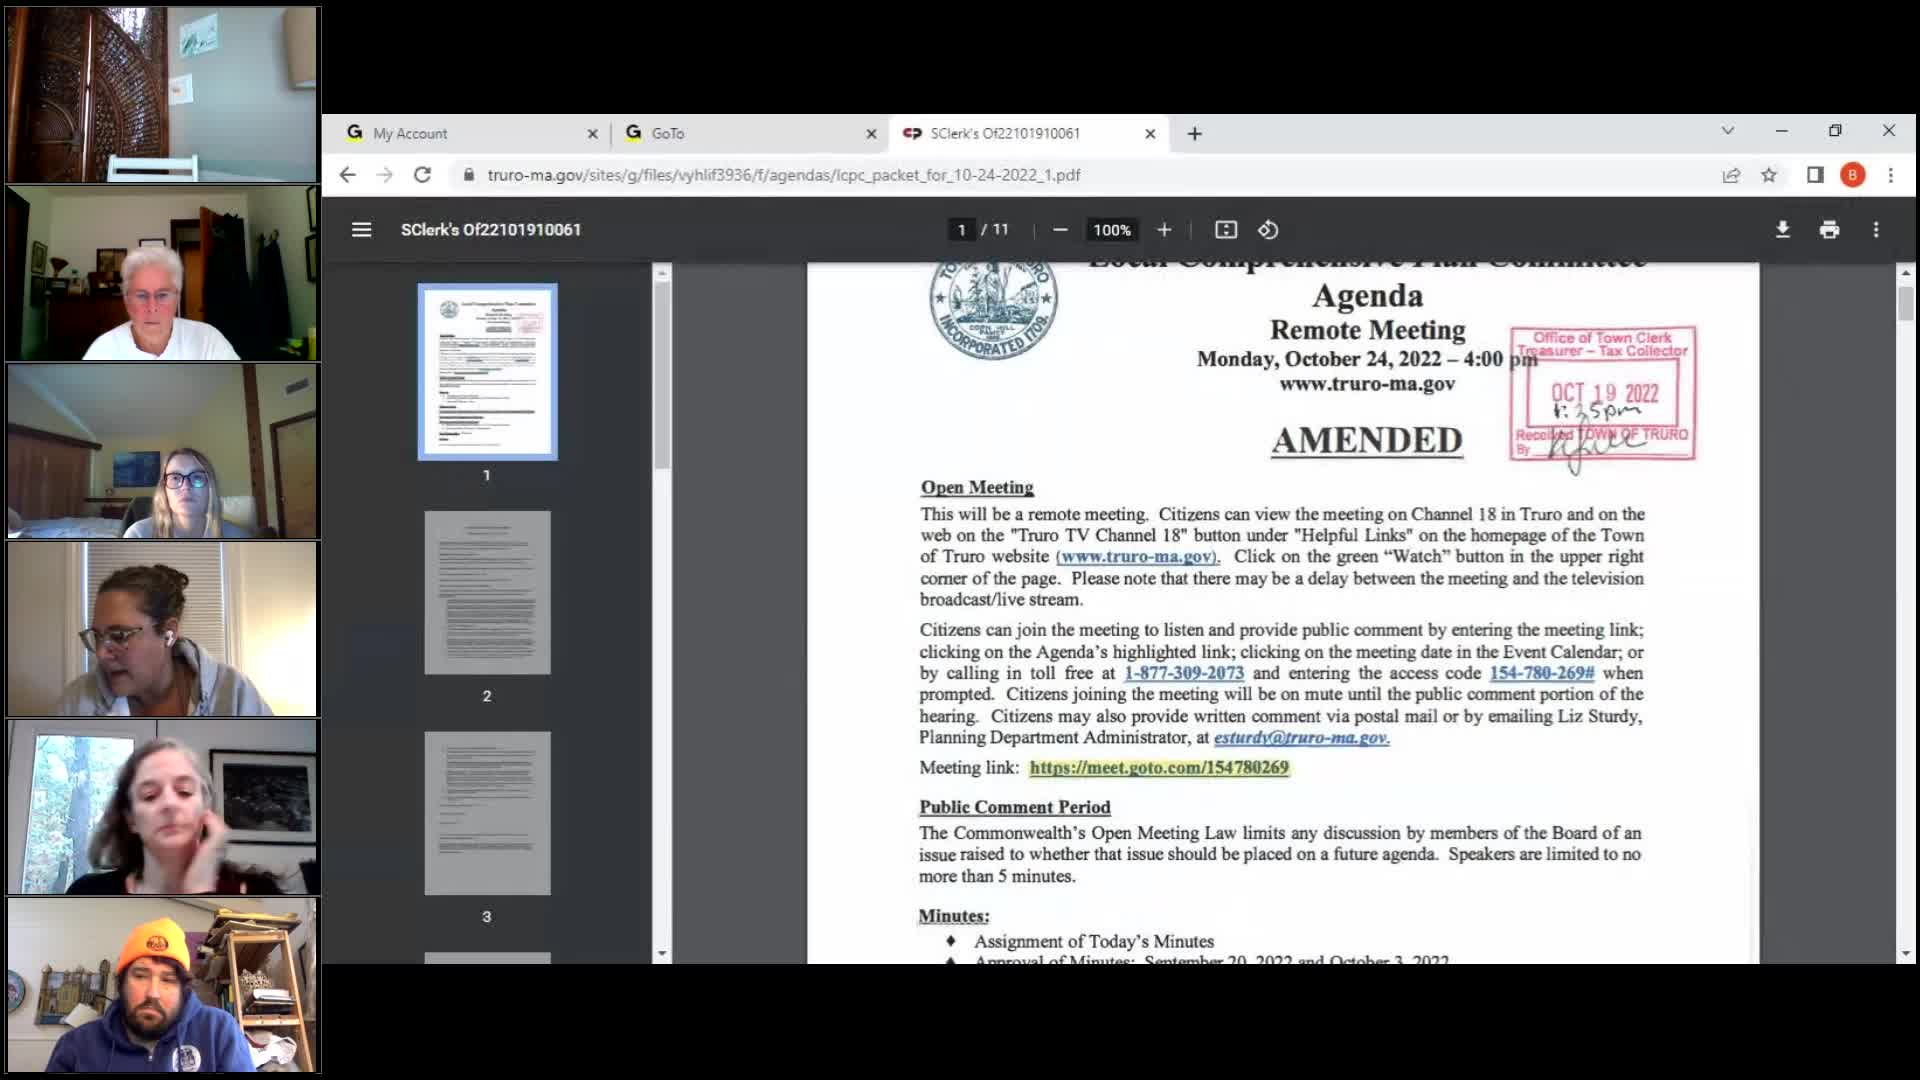Click the zoom in plus icon
Viewport: 1920px width, 1080px height.
(x=1164, y=230)
